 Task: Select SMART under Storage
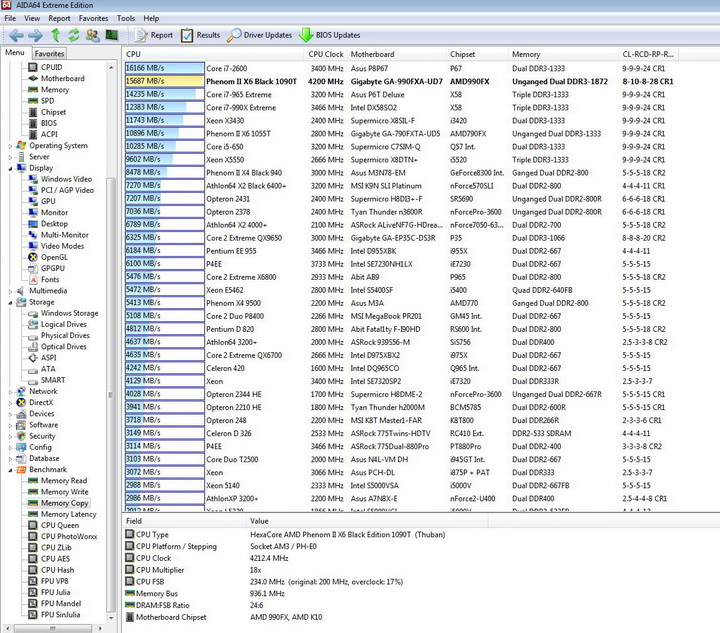click(x=53, y=380)
